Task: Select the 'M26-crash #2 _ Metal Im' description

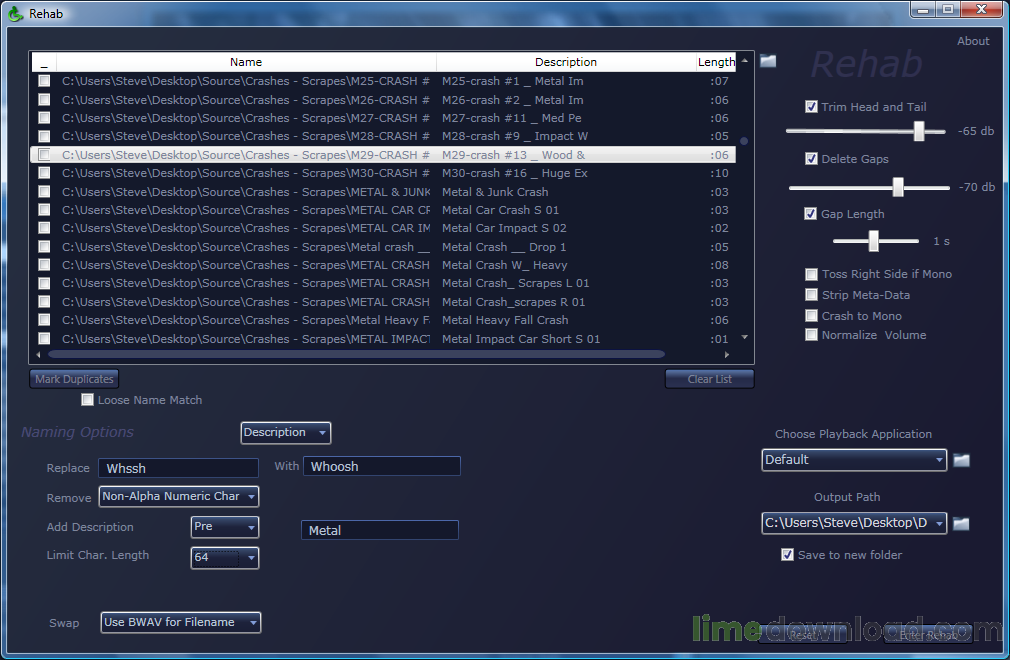Action: pyautogui.click(x=513, y=100)
